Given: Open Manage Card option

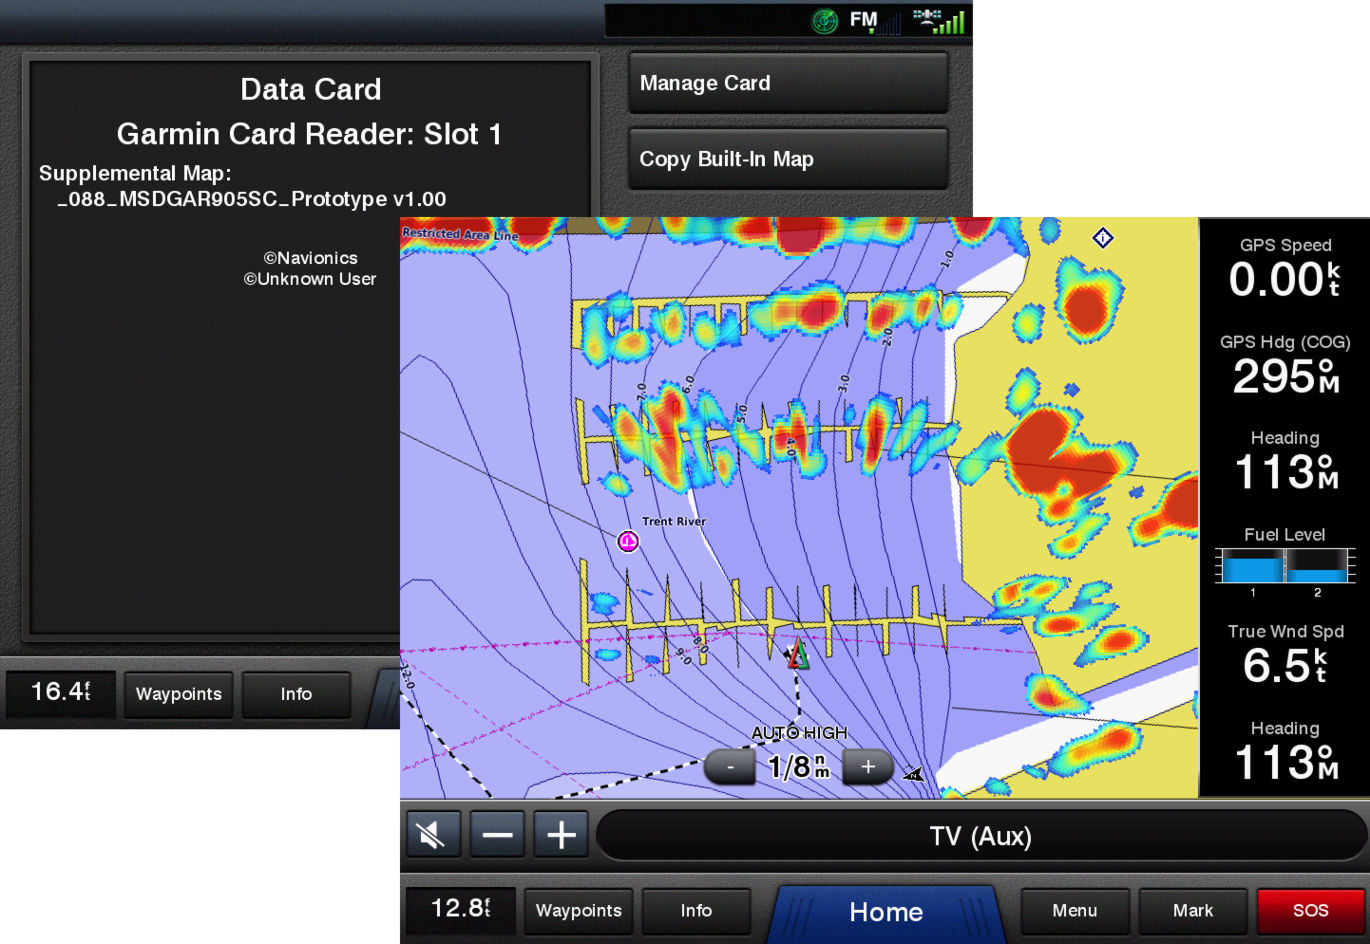Looking at the screenshot, I should tap(788, 83).
